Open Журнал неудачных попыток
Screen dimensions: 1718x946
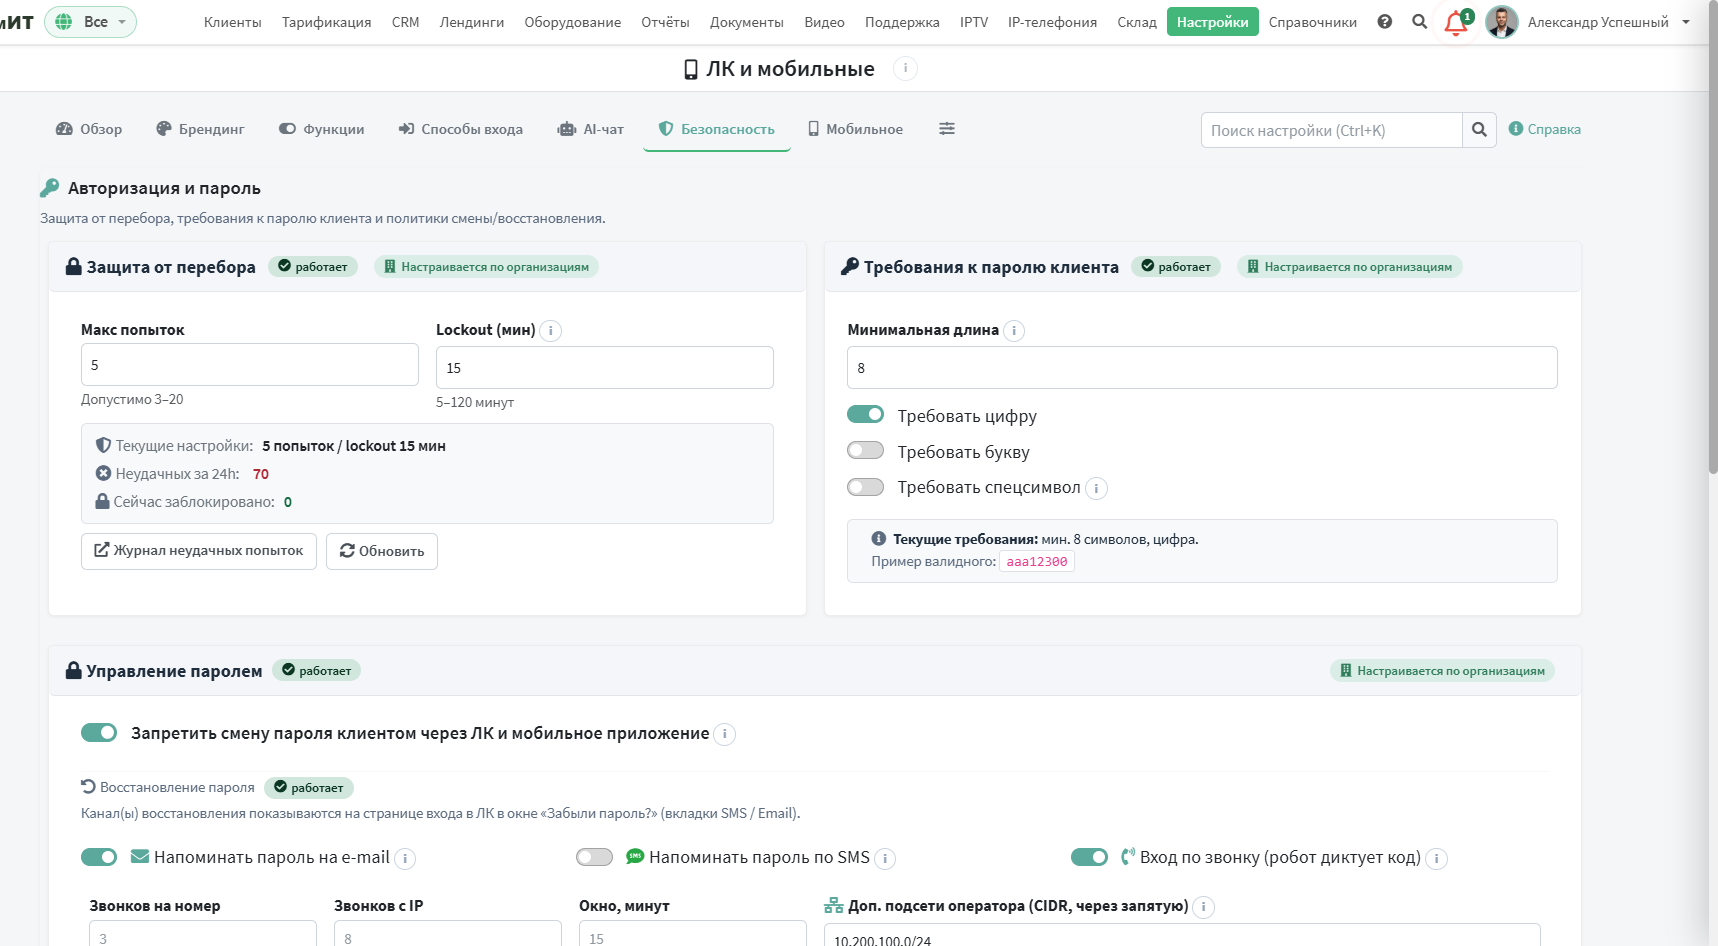(x=199, y=551)
